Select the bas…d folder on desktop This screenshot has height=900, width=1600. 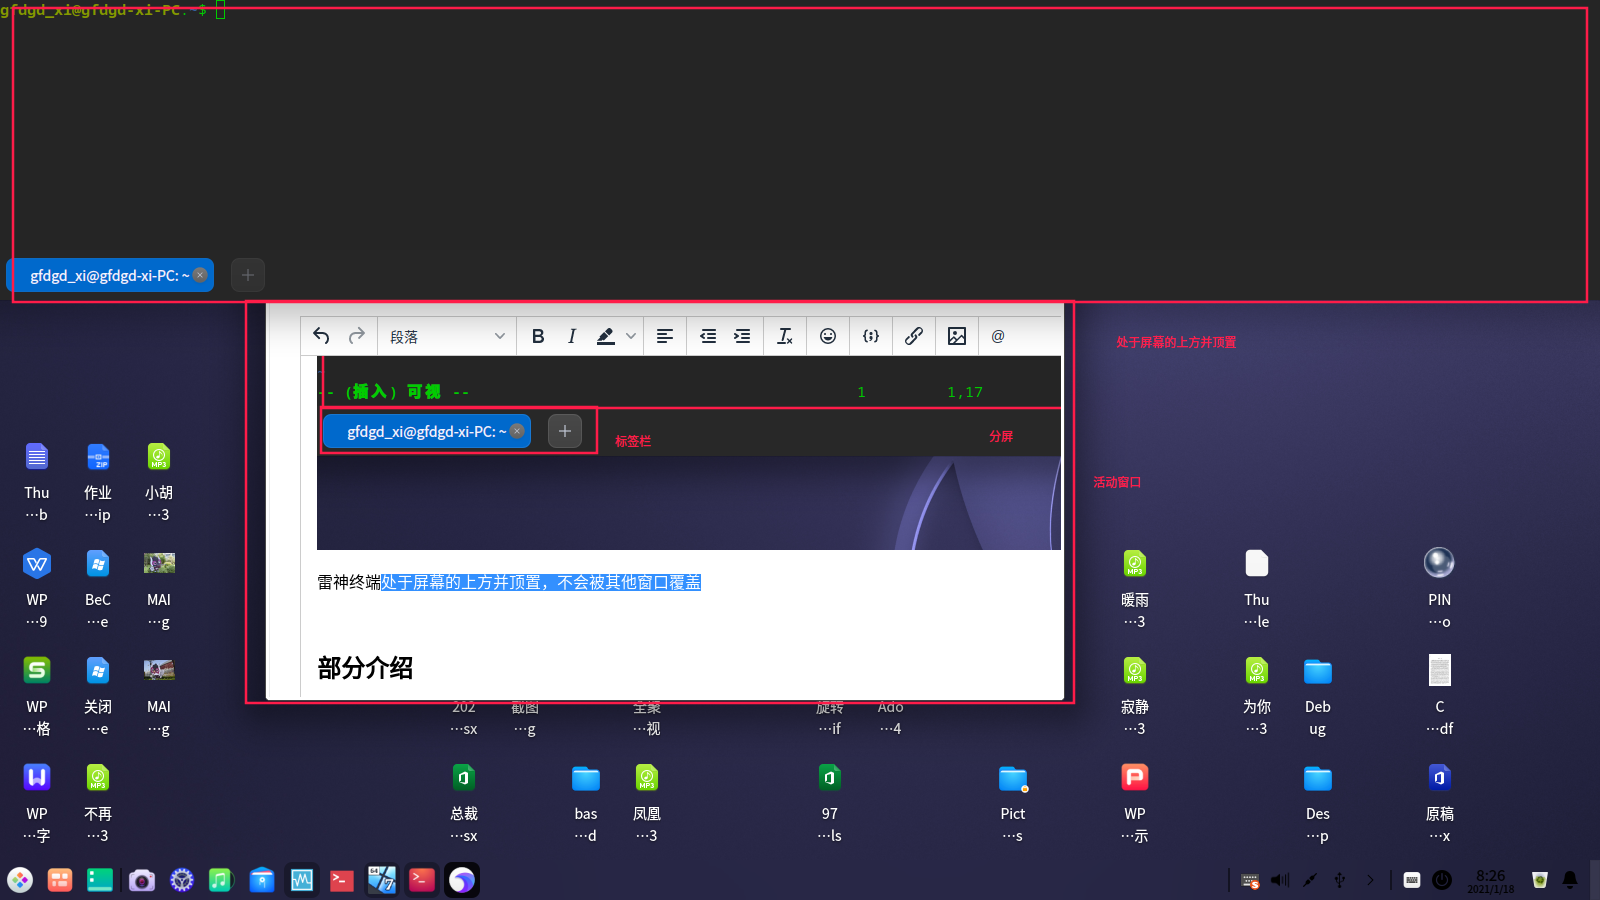point(586,803)
